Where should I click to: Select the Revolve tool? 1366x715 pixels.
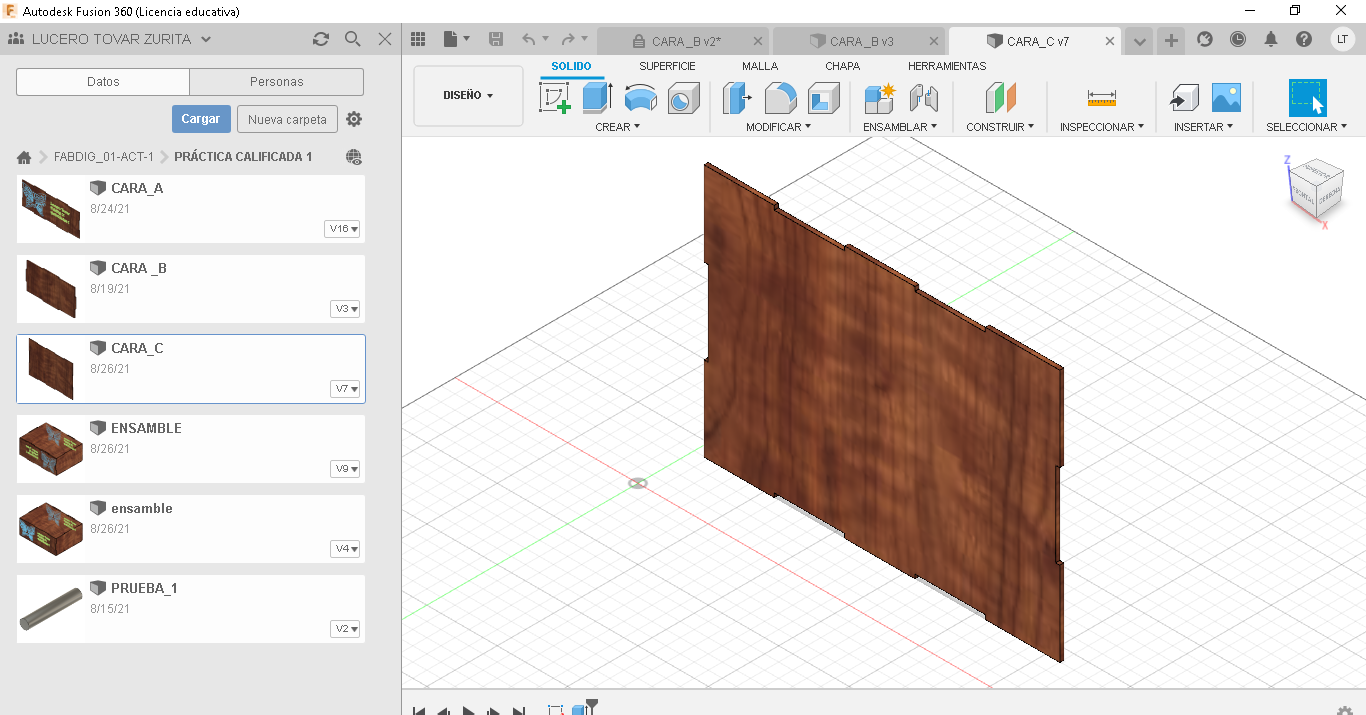point(640,98)
